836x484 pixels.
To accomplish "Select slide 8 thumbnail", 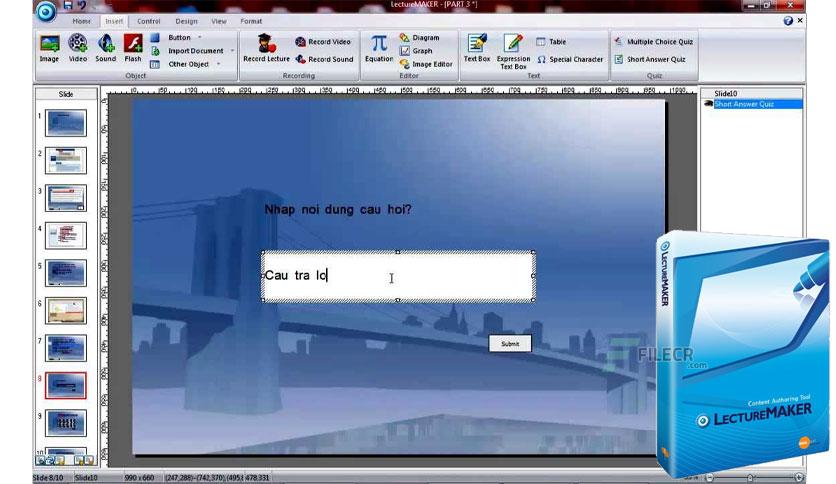I will 66,385.
